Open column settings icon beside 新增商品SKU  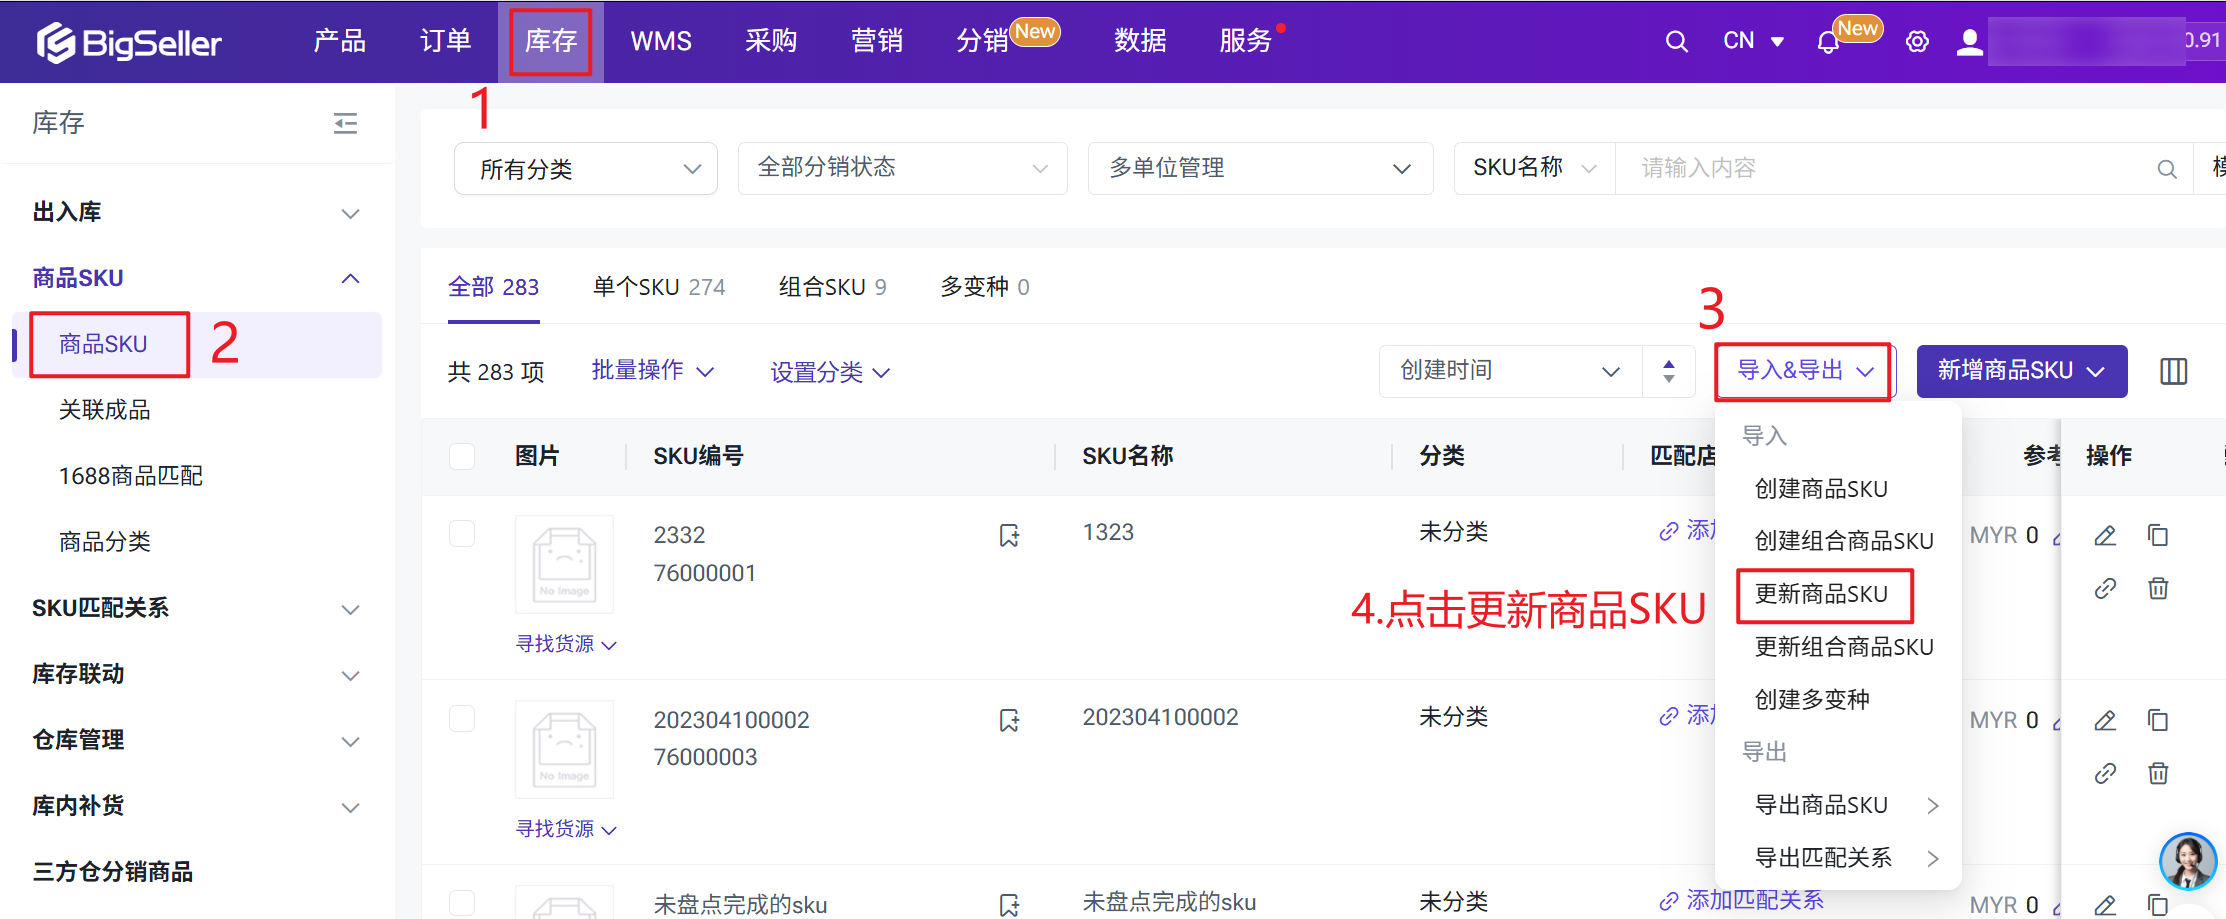[x=2173, y=371]
